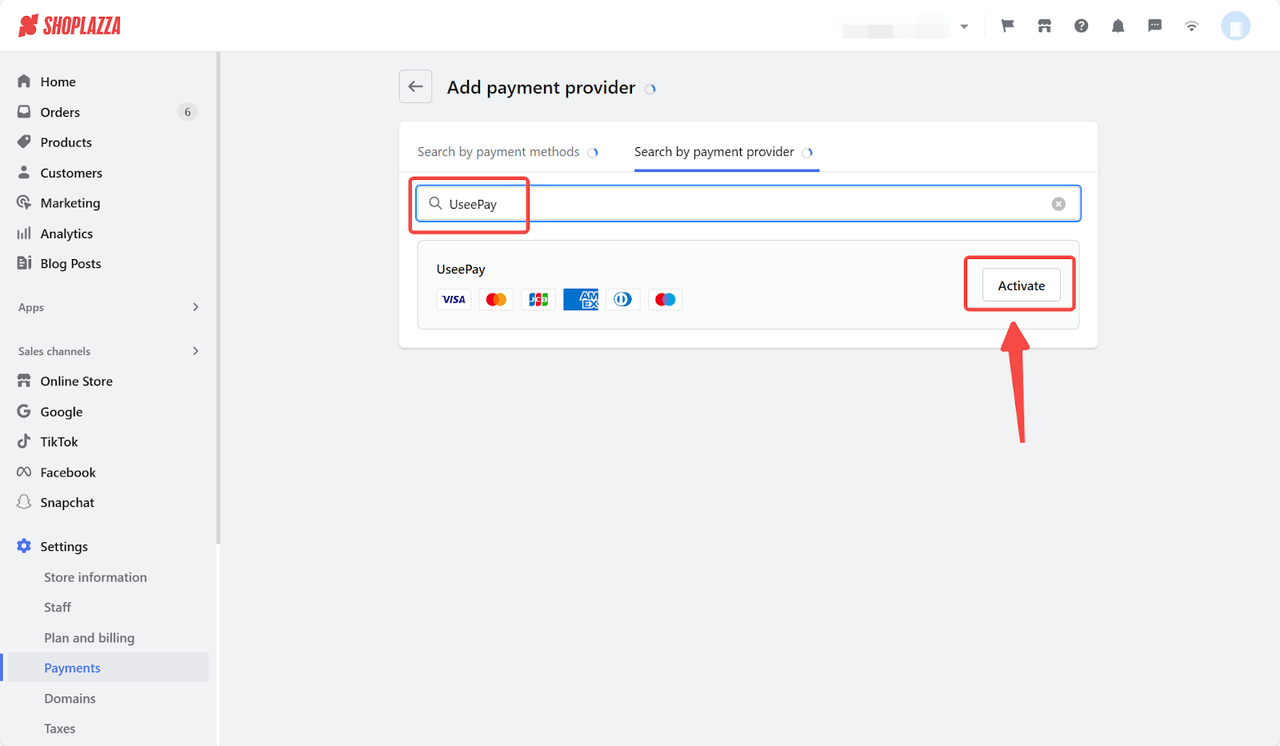
Task: Click the Orders inbox icon
Action: (24, 112)
